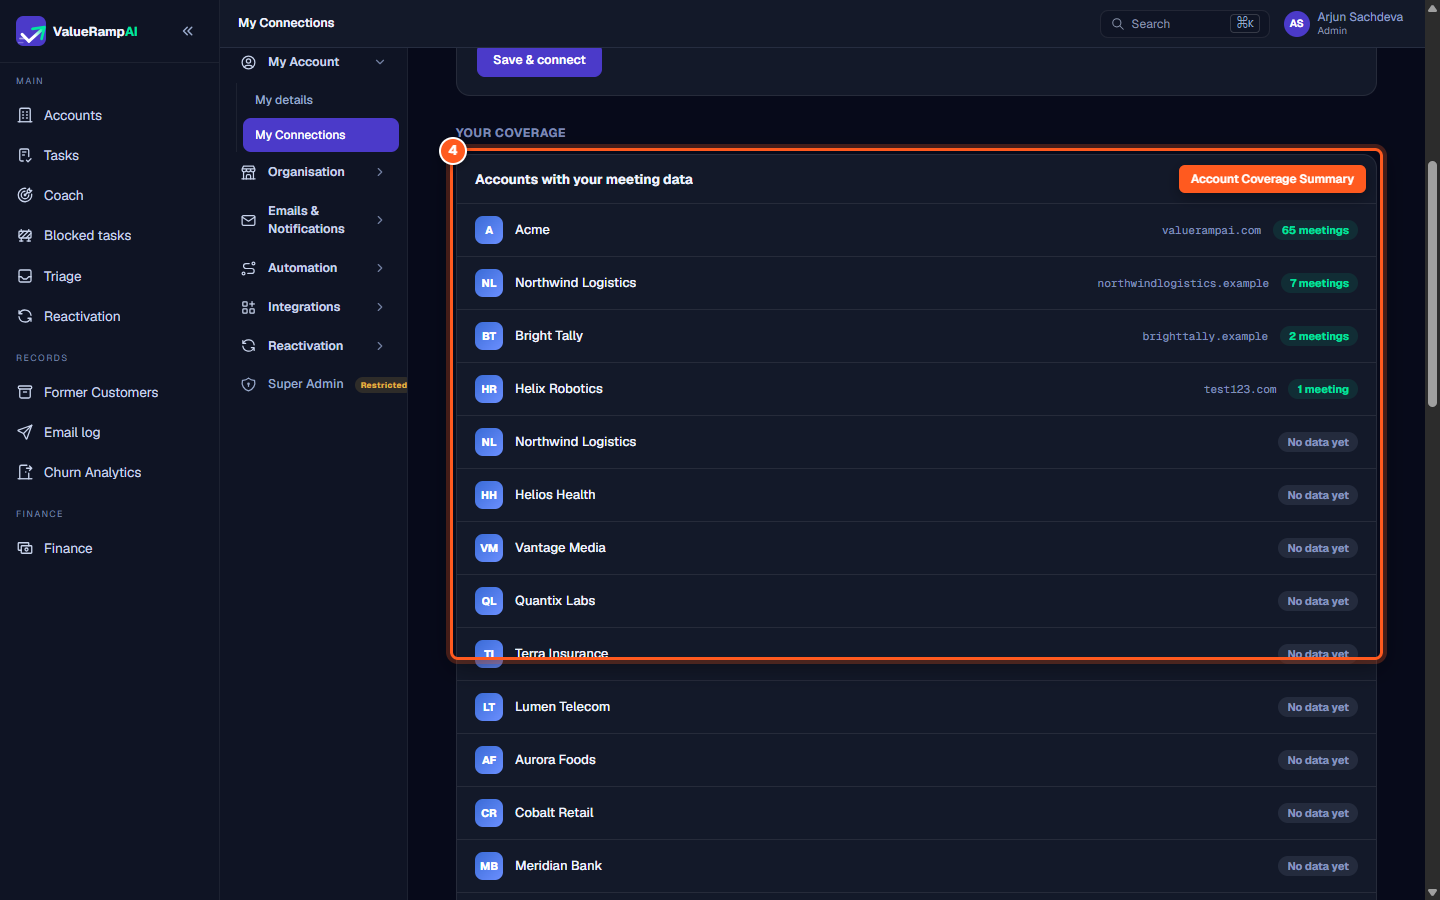Collapse the sidebar with double-chevron icon
The height and width of the screenshot is (900, 1440).
188,31
